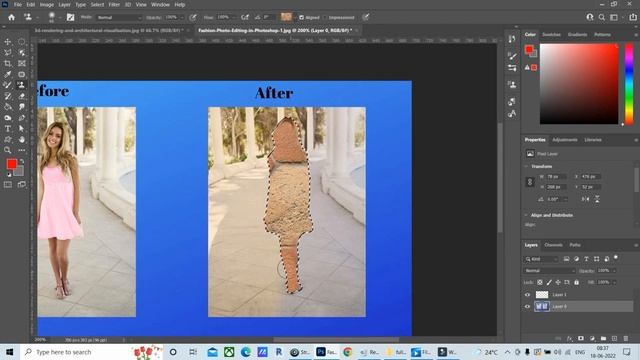Delete the selected layer with trash icon
The height and width of the screenshot is (360, 640).
pos(626,338)
